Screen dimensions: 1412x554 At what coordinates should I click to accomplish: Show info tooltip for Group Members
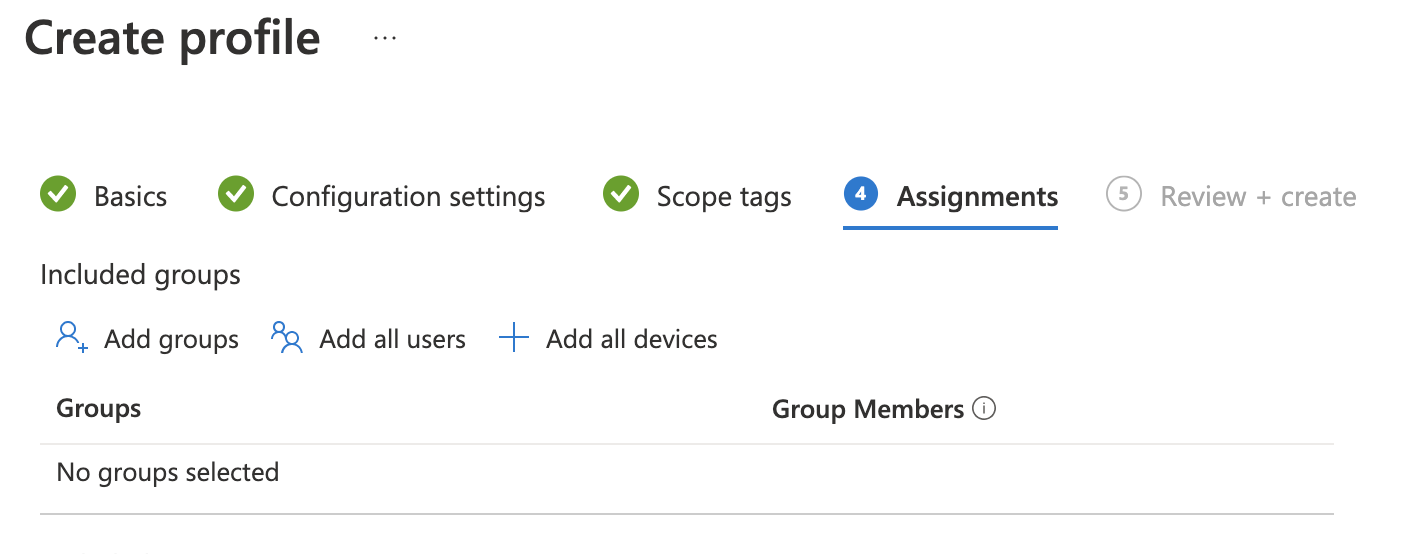coord(984,408)
